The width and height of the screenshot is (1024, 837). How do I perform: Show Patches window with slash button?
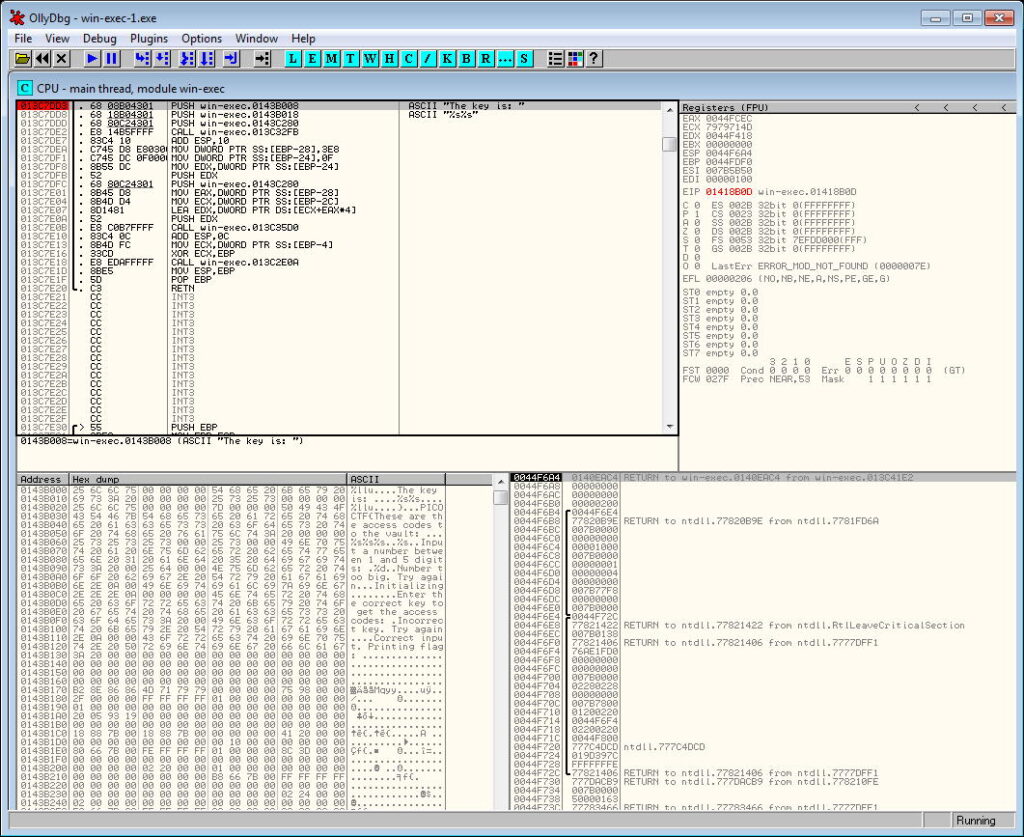click(x=428, y=59)
